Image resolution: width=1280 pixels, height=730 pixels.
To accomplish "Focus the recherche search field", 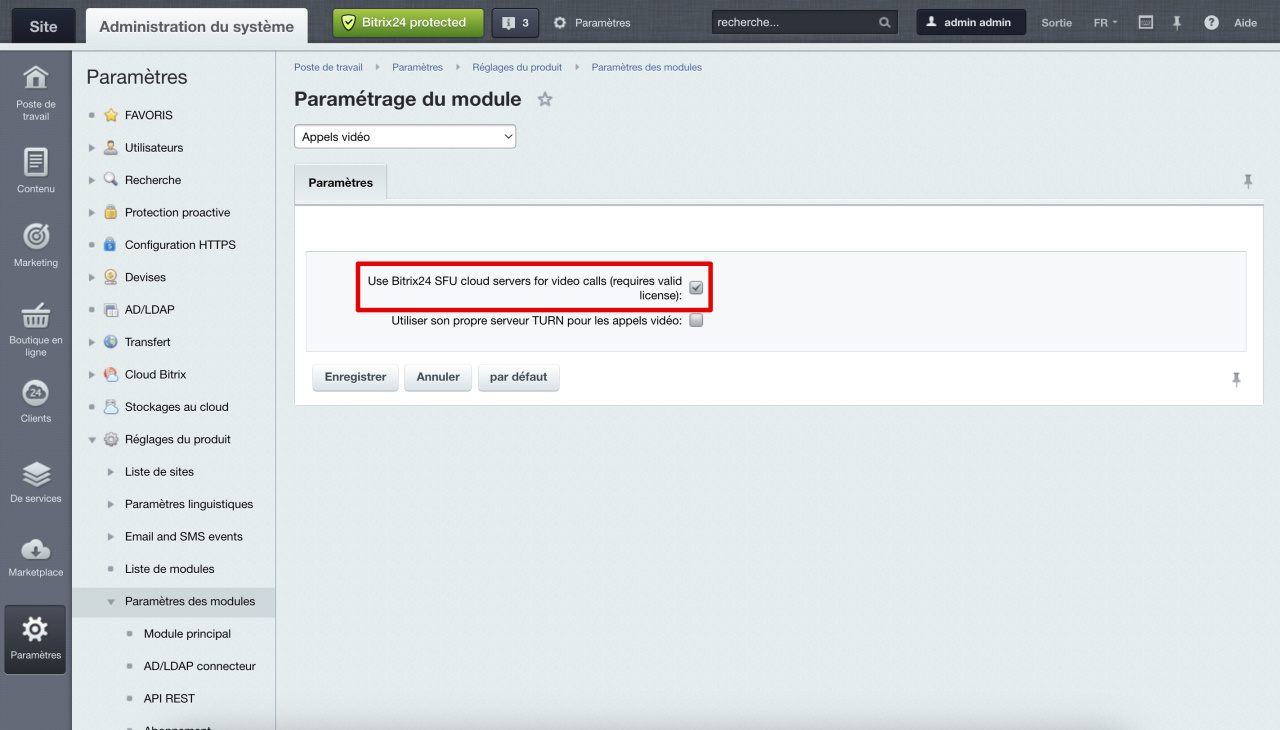I will click(x=793, y=22).
